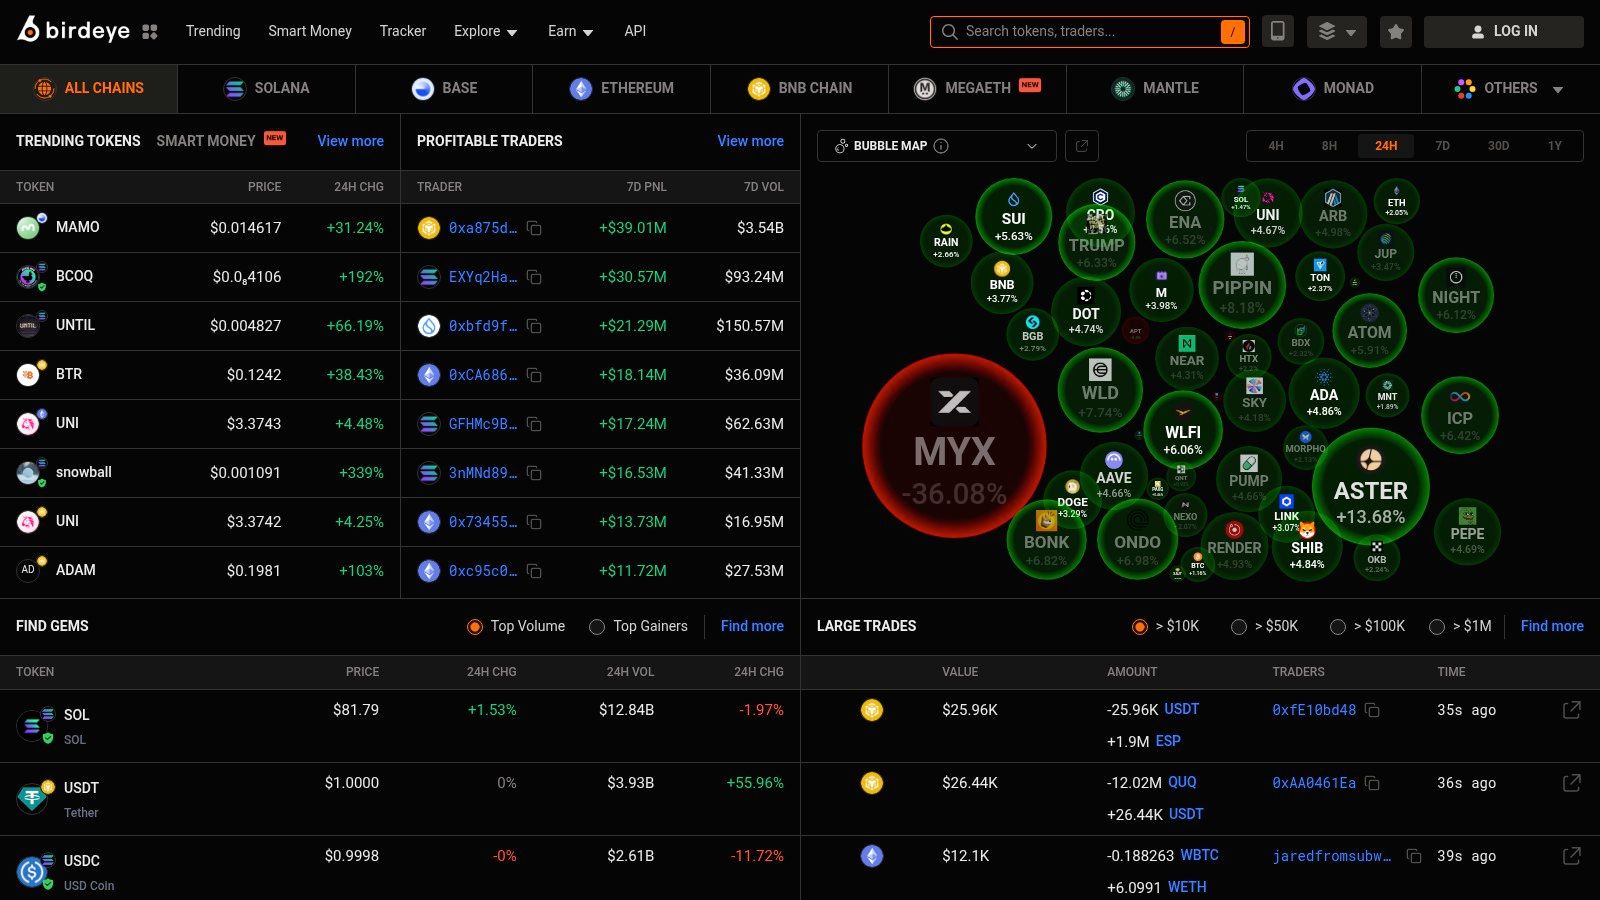Click the MAMO token icon
Viewport: 1600px width, 900px height.
29,227
